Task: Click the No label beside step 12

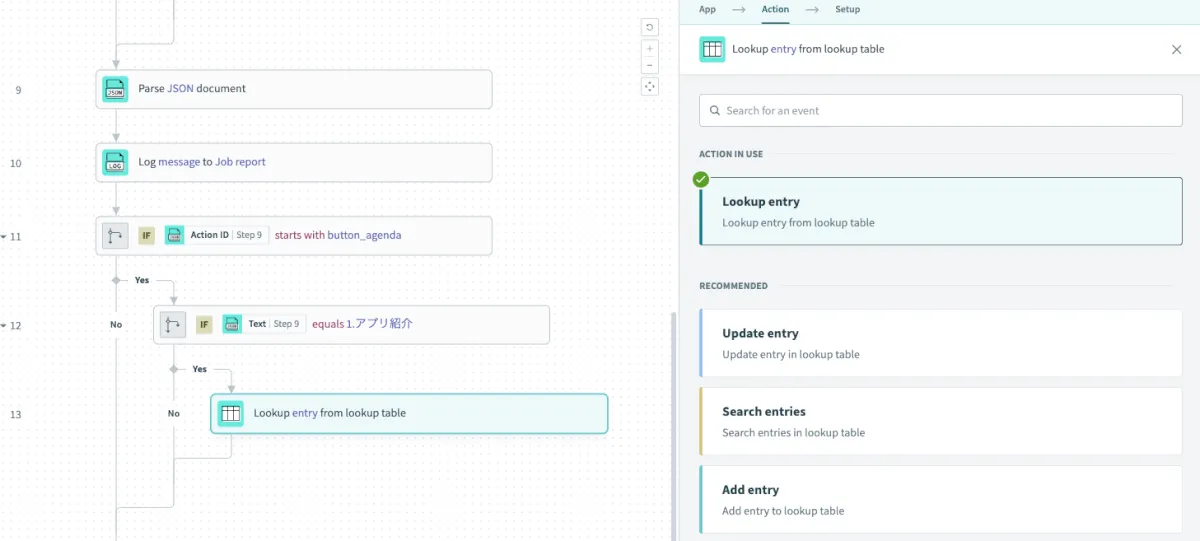Action: 116,325
